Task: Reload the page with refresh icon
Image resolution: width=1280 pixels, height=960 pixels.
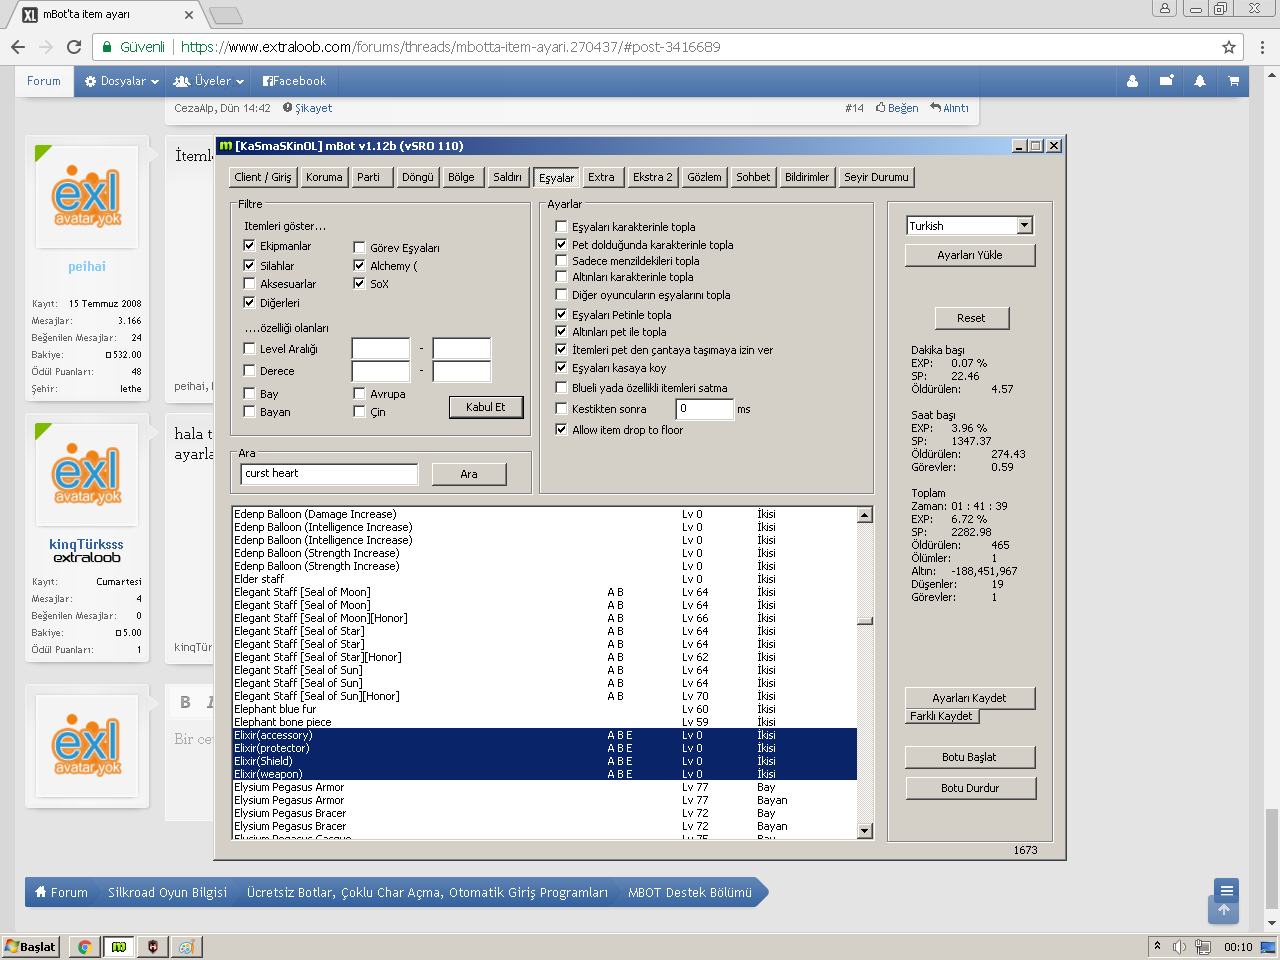Action: point(74,47)
